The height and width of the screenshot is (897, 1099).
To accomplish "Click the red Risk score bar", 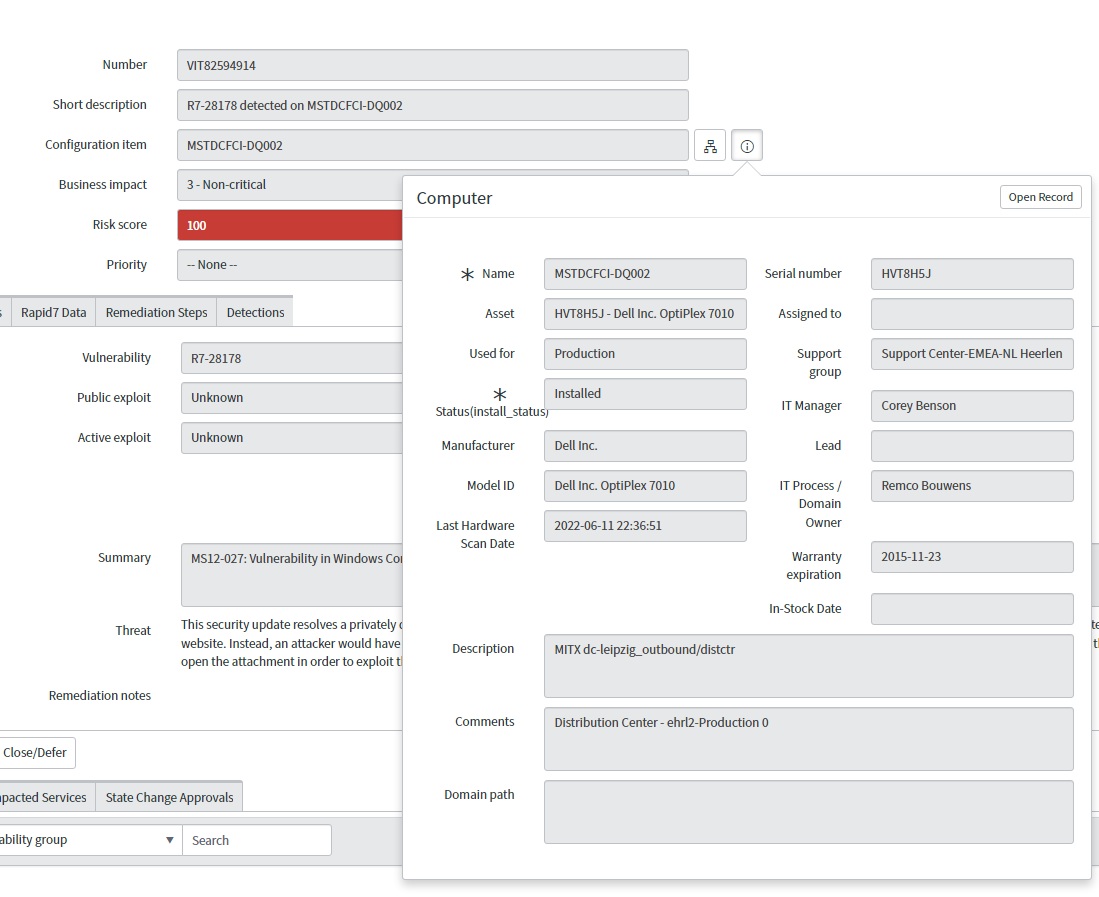I will (290, 225).
